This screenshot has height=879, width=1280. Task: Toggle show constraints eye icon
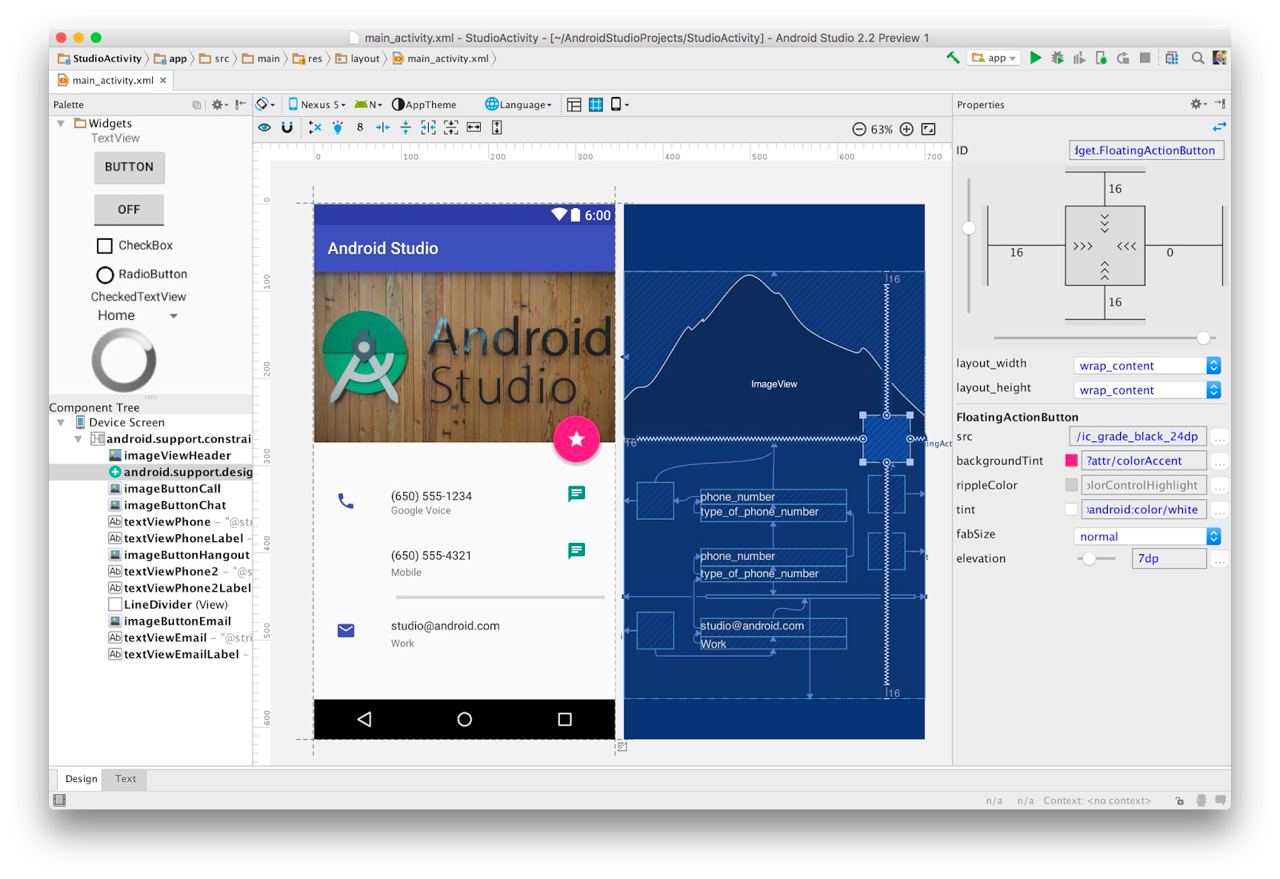point(265,128)
